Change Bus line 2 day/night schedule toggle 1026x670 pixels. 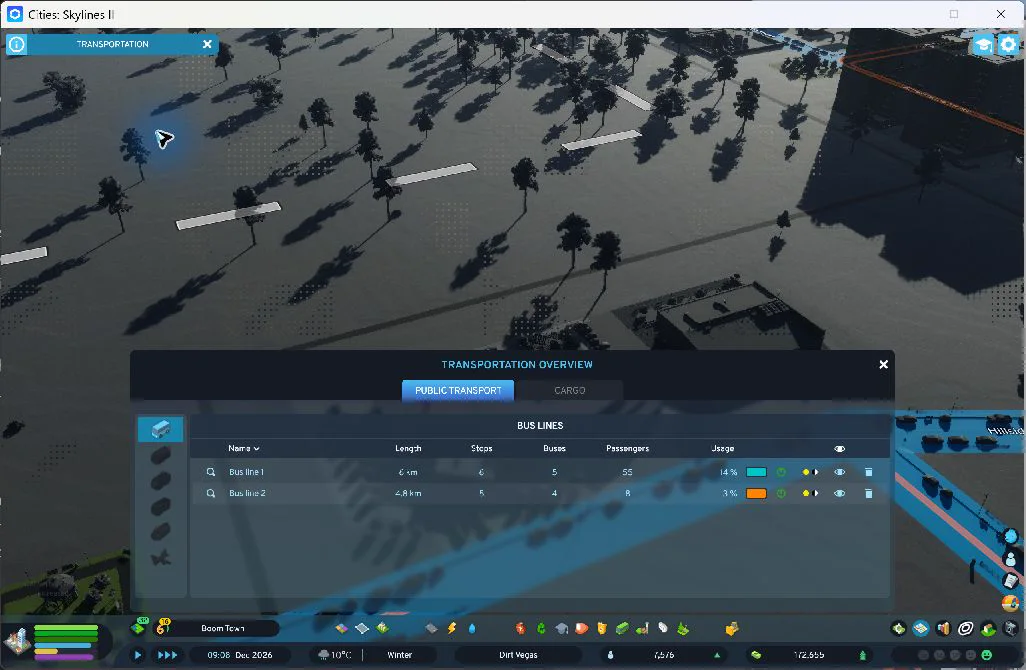pyautogui.click(x=810, y=493)
